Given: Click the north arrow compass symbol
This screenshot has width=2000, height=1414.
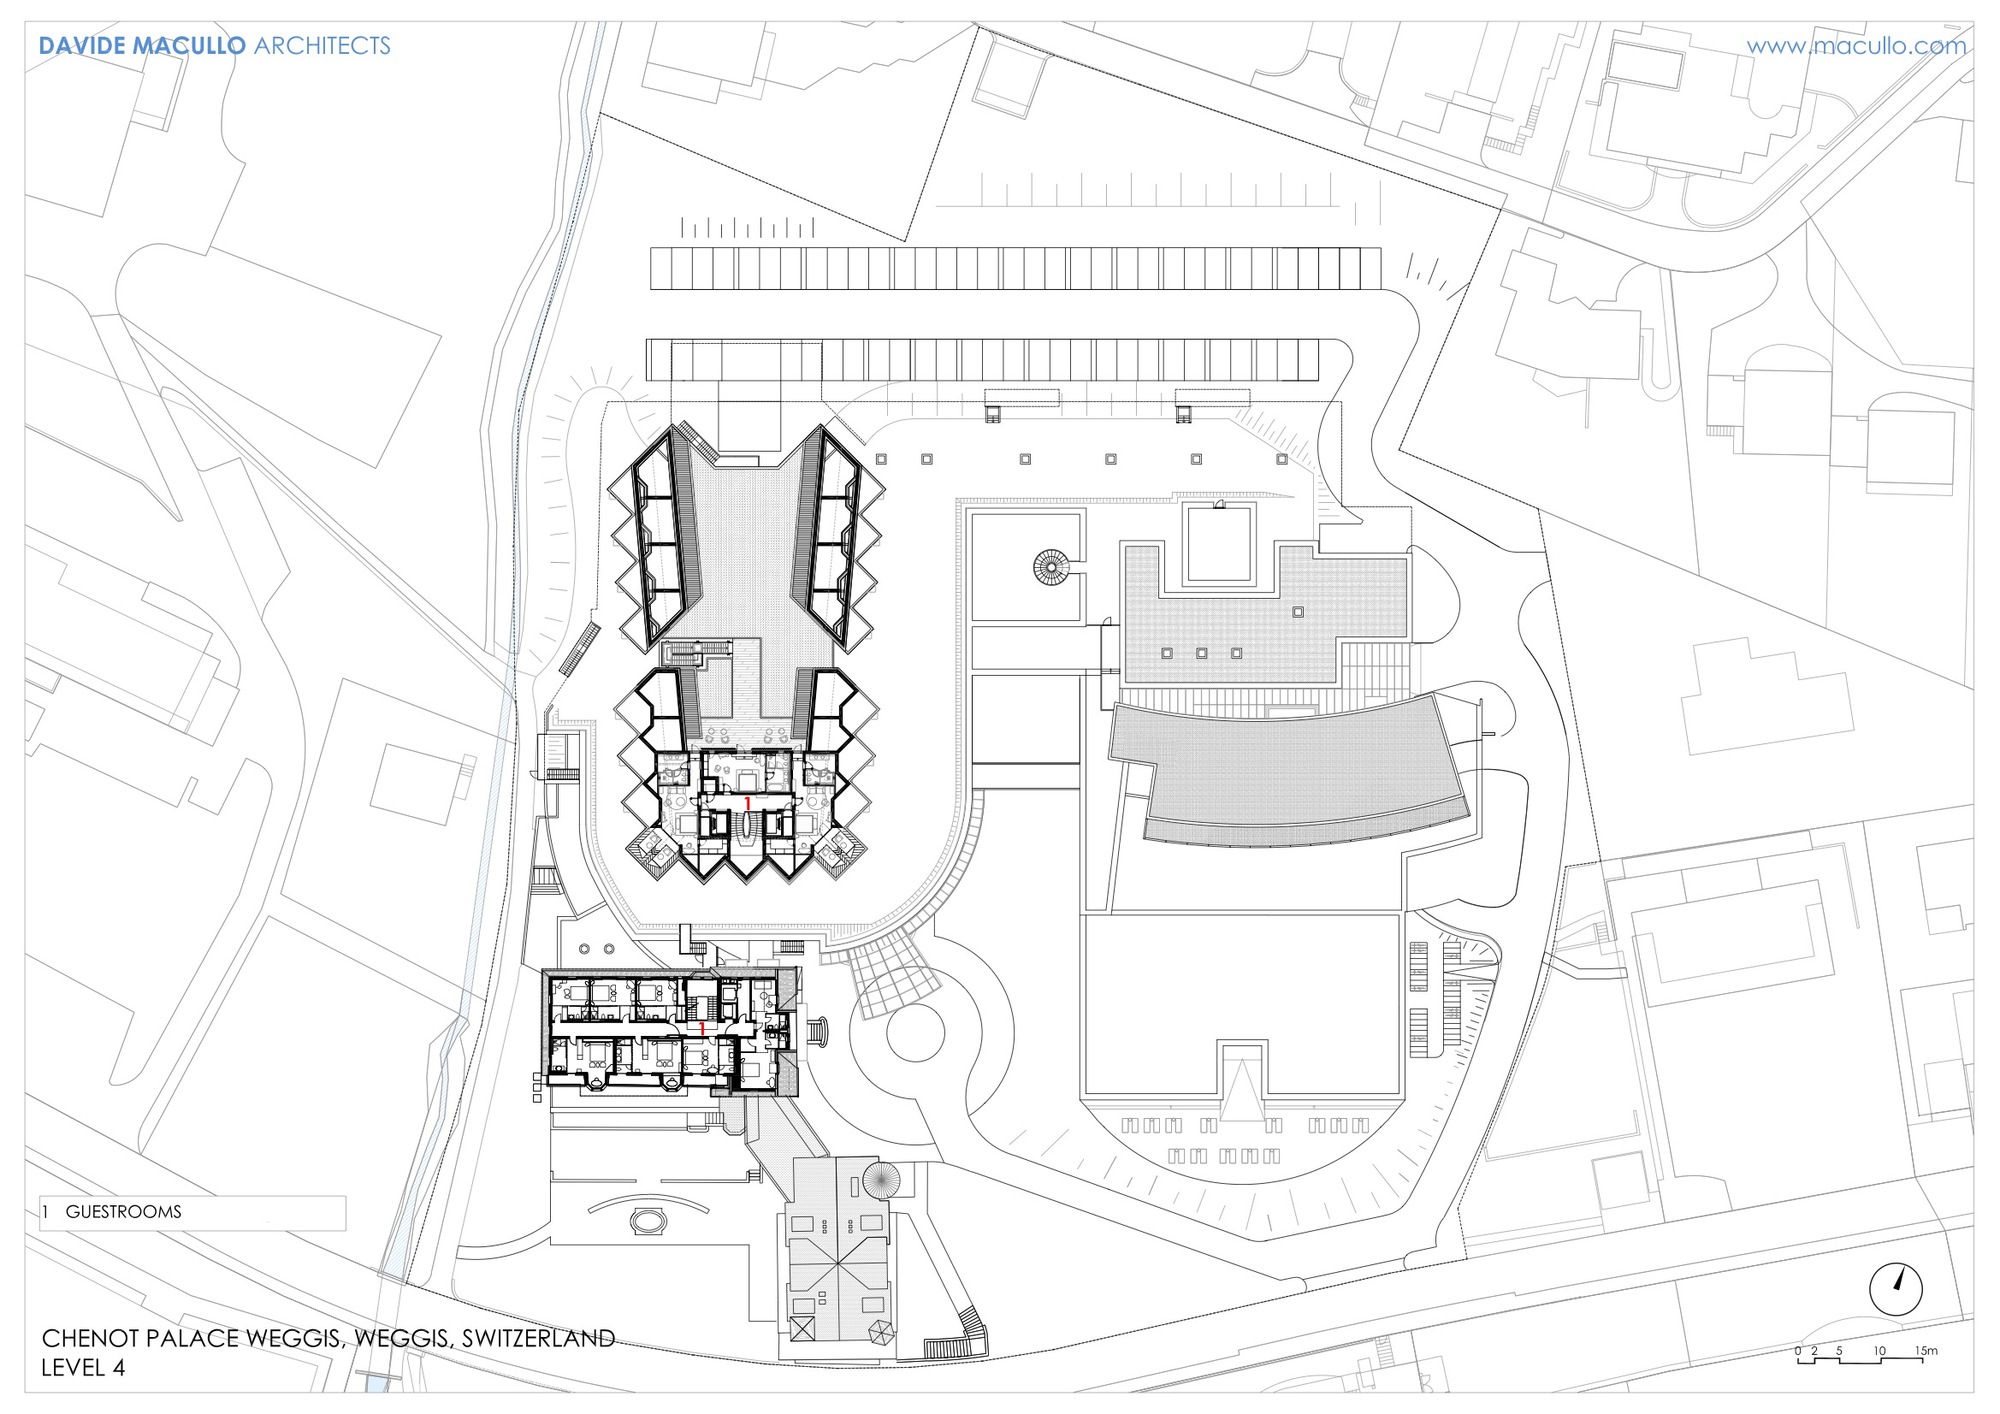Looking at the screenshot, I should [x=1896, y=1290].
